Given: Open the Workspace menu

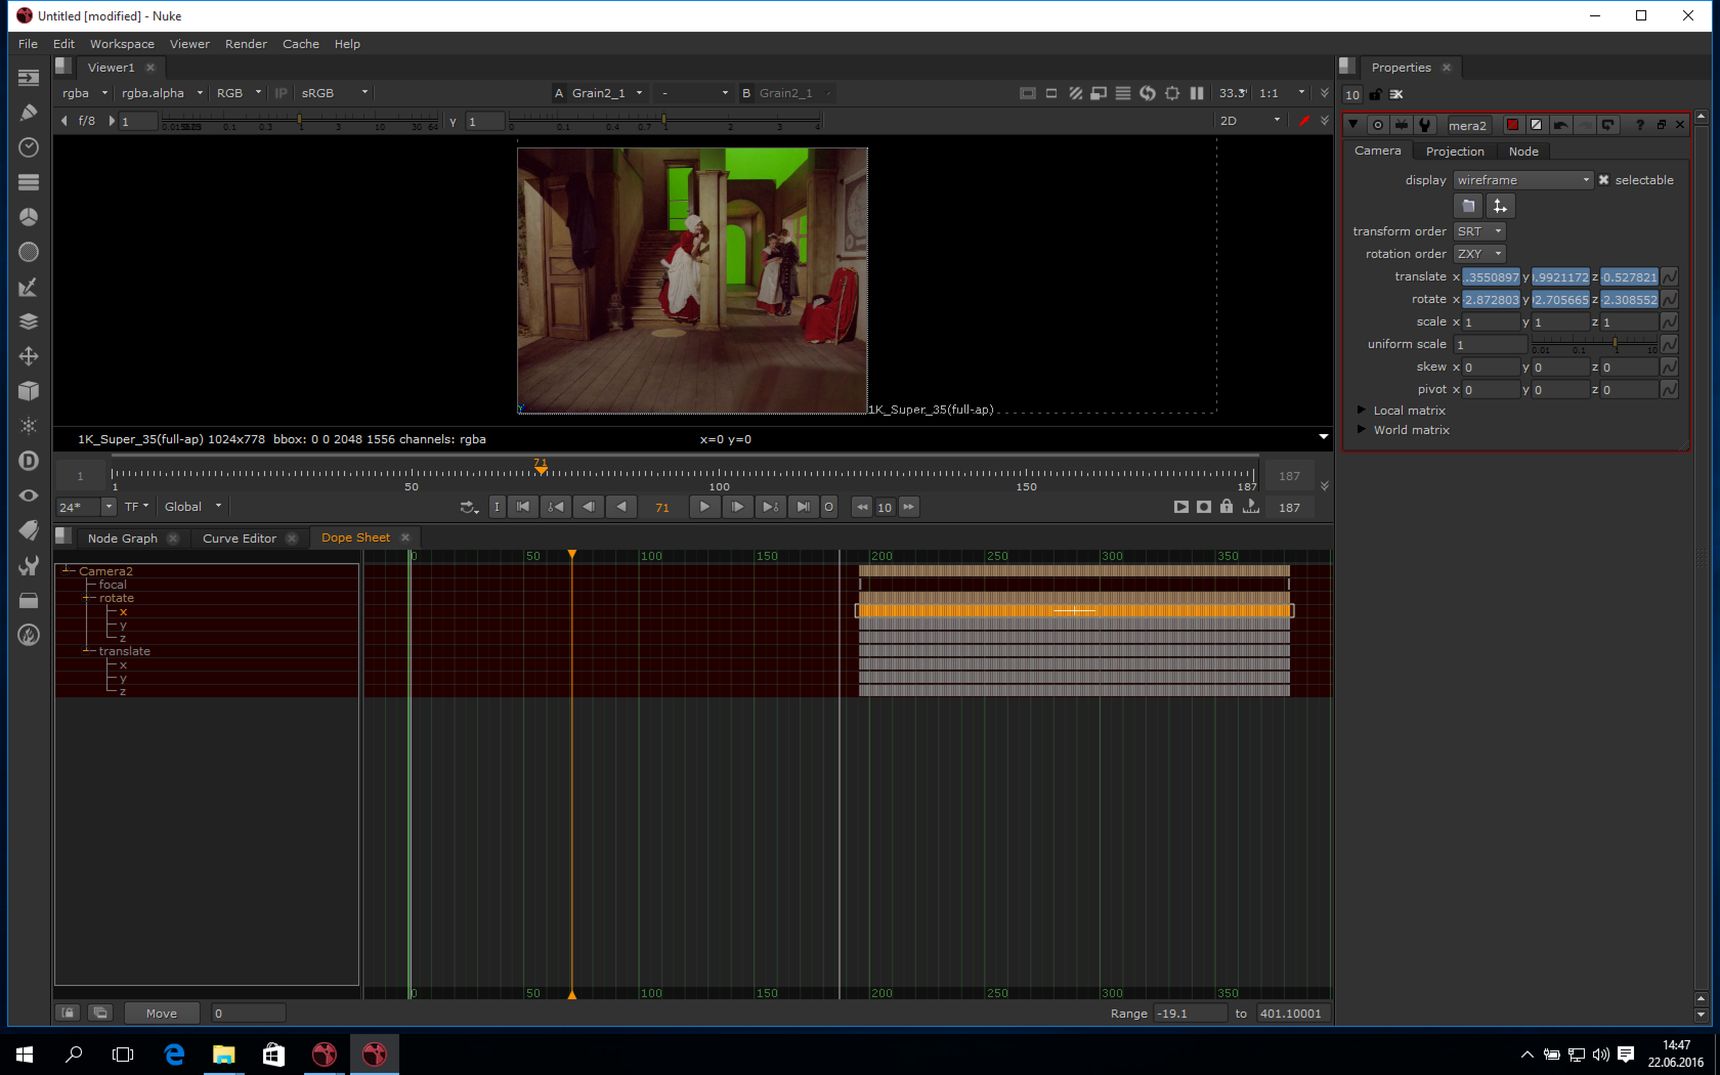Looking at the screenshot, I should pos(122,44).
